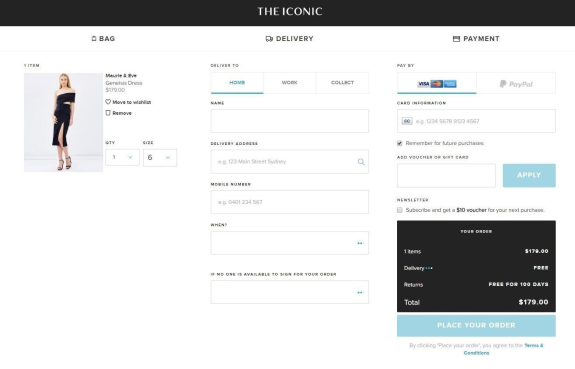
Task: Click the Genesis Dress product name
Action: [124, 83]
